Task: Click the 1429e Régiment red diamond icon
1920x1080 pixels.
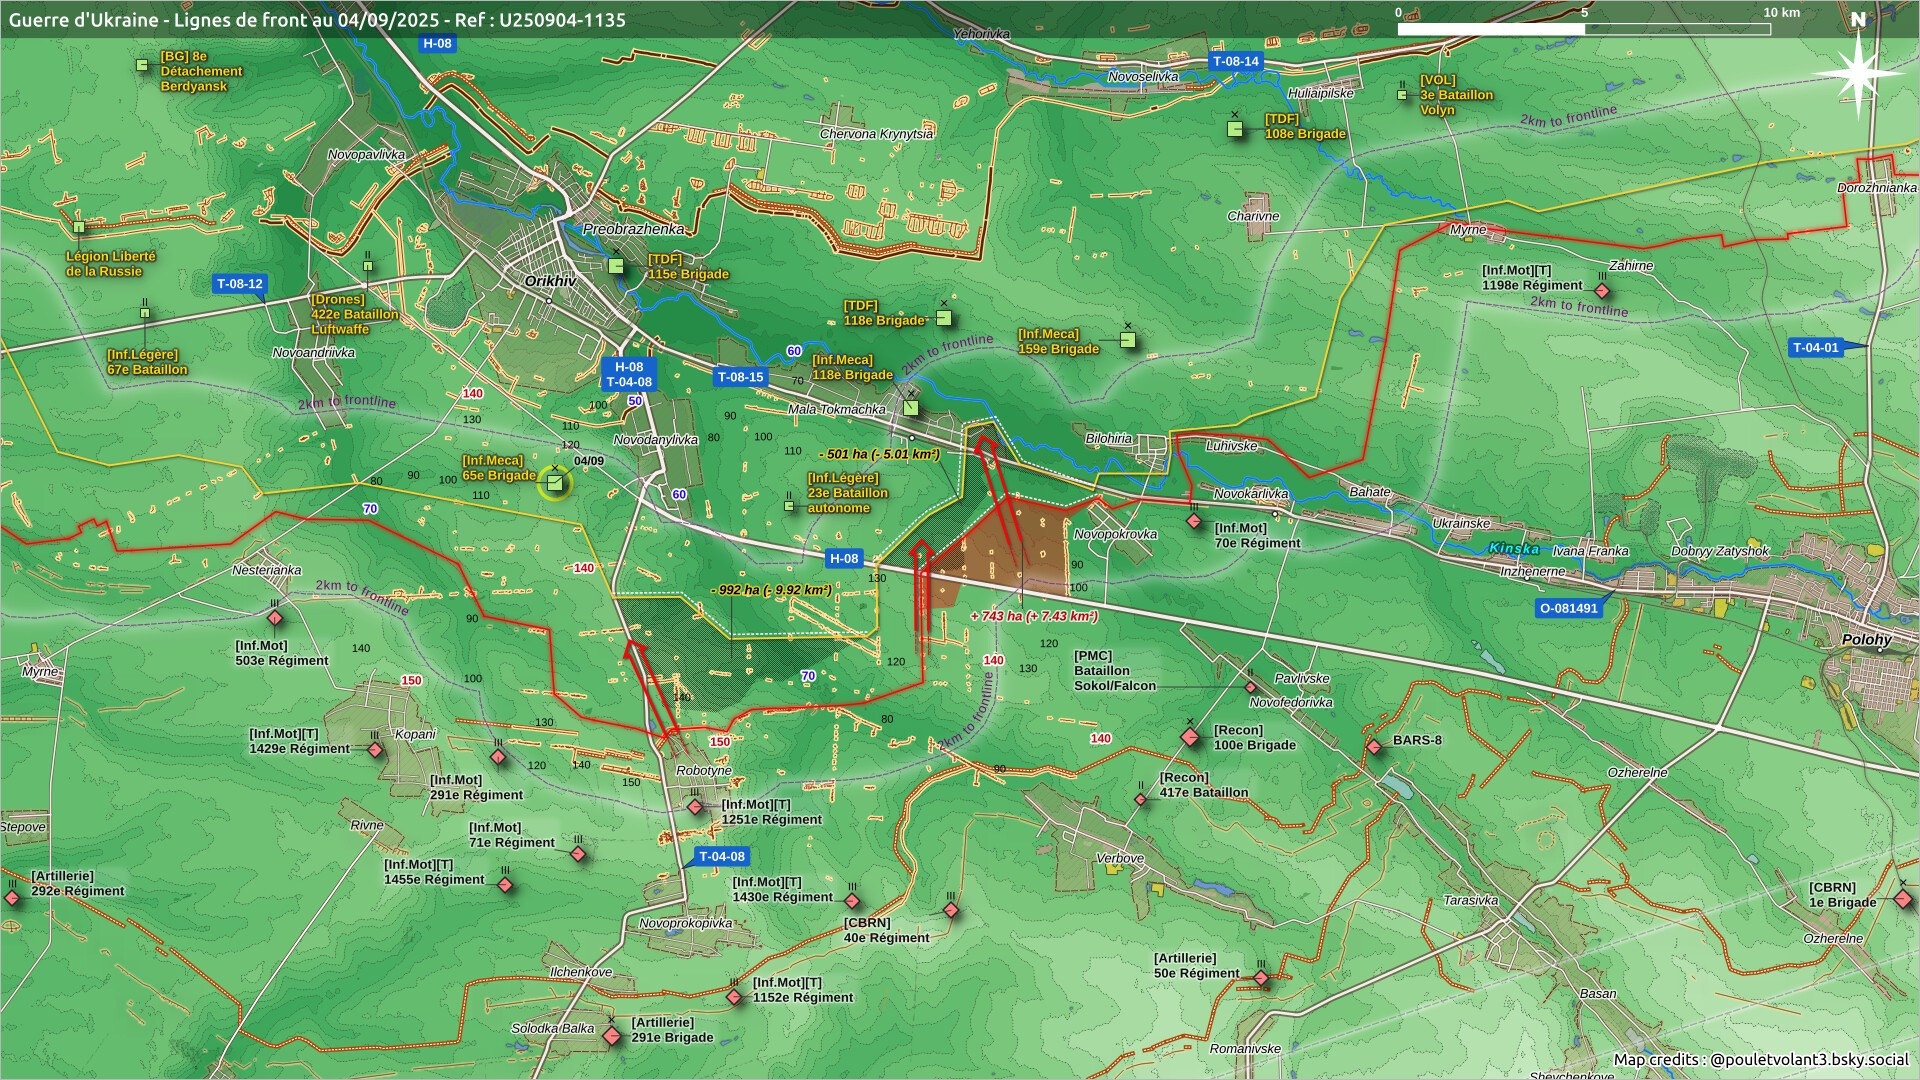Action: (376, 750)
